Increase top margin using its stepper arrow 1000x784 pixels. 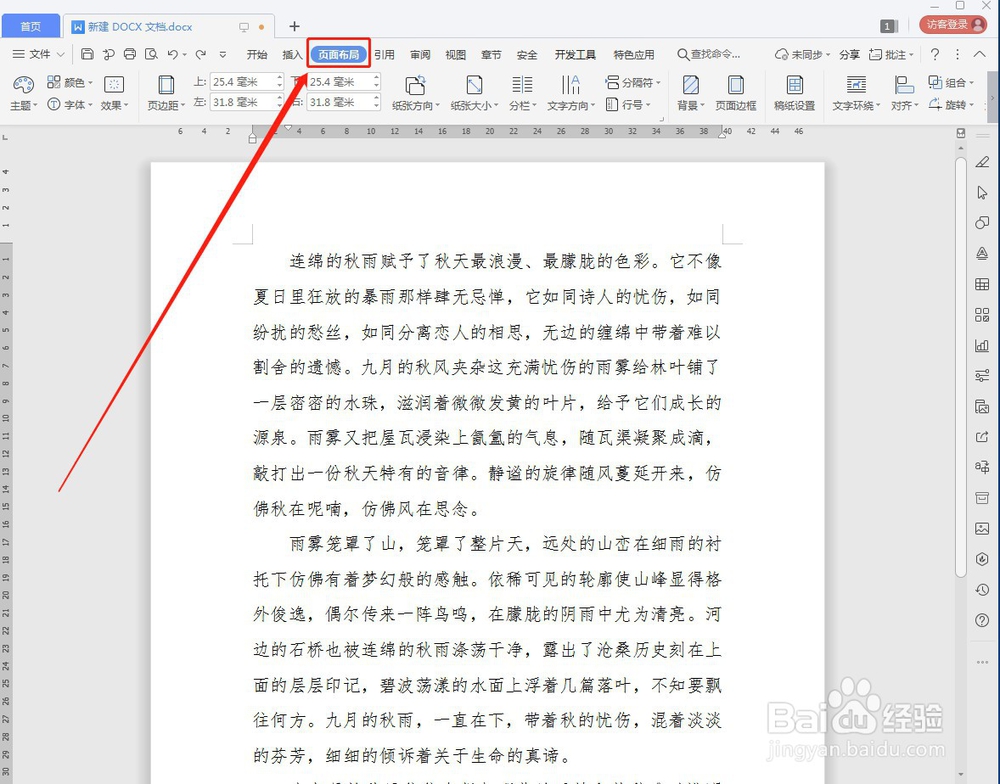point(280,79)
